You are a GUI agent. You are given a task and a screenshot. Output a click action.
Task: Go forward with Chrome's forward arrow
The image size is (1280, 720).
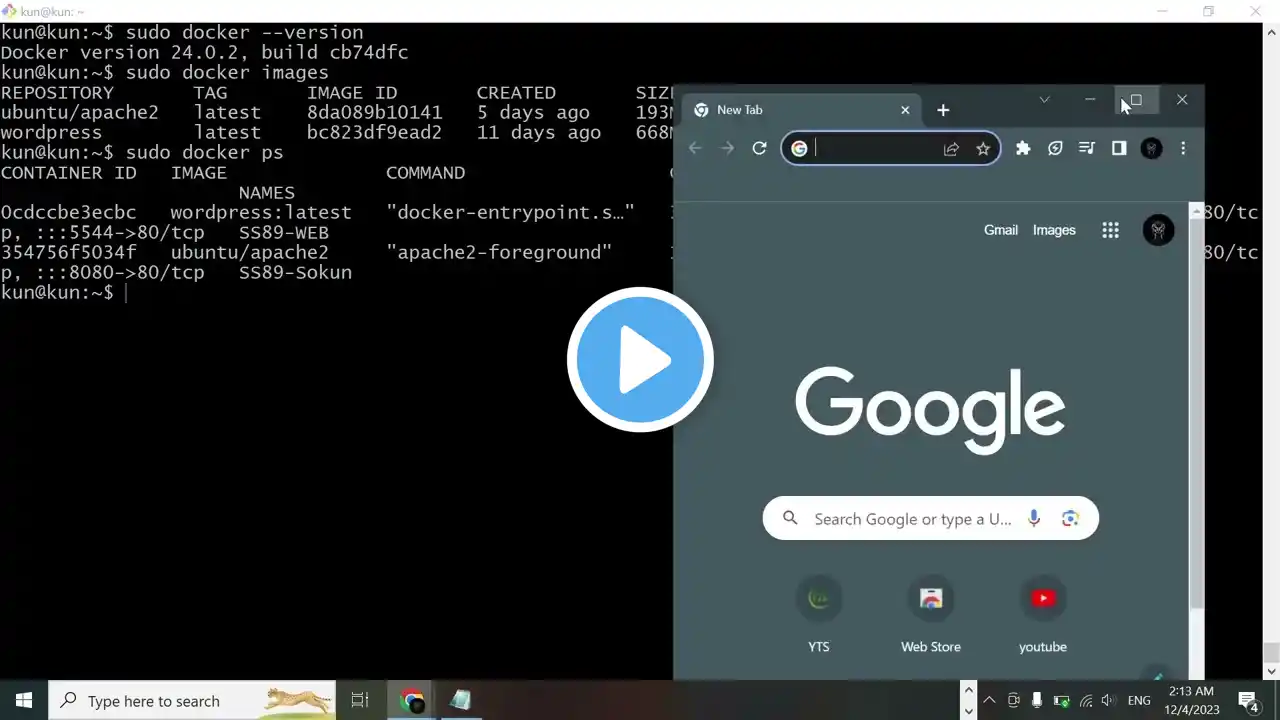pos(728,148)
